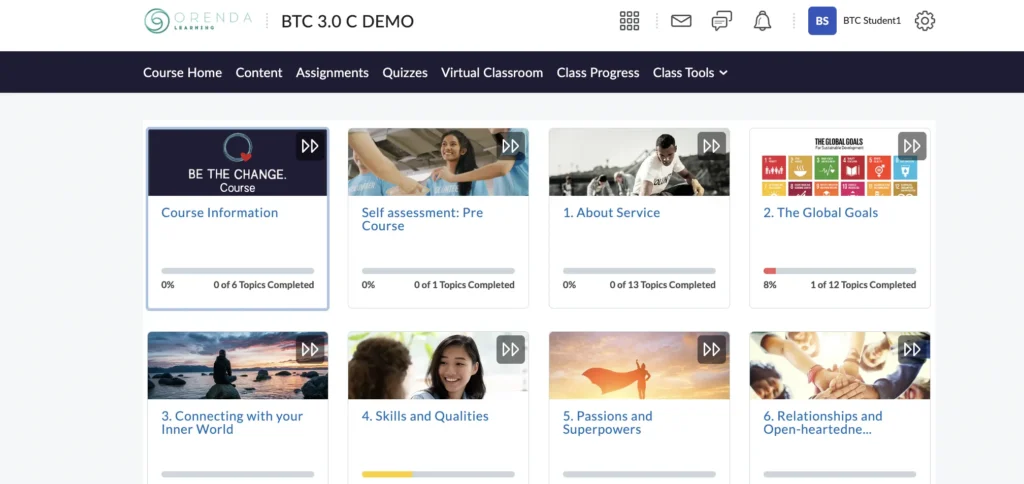Expand the Class Tools dropdown

[690, 73]
